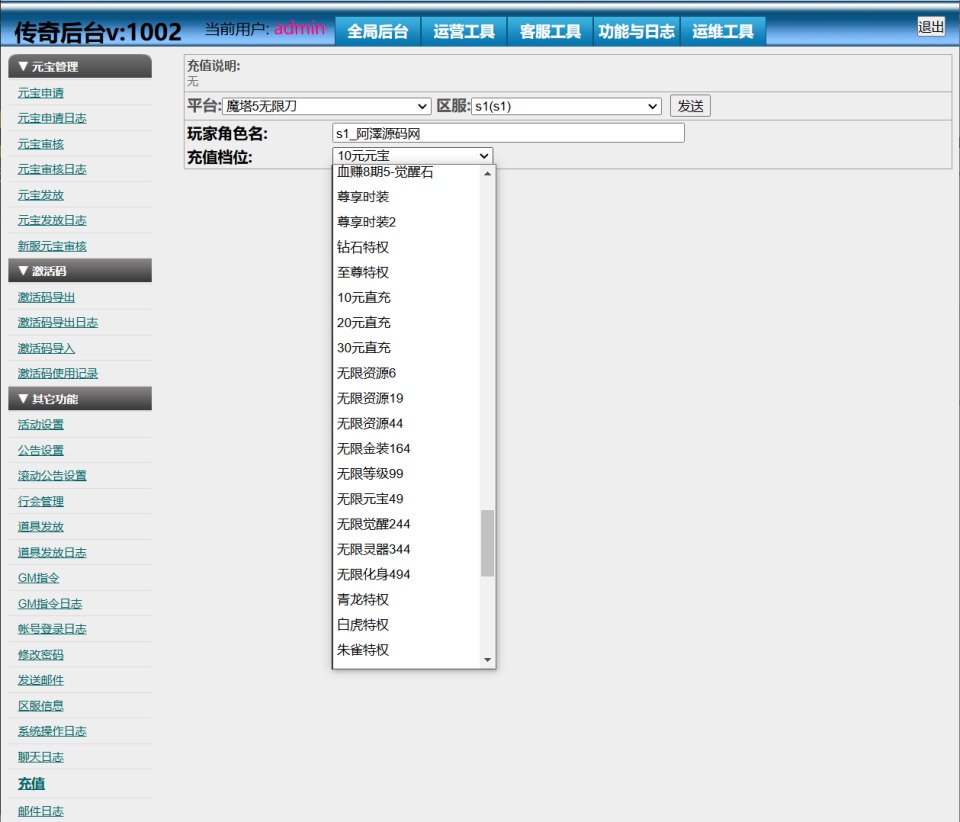Image resolution: width=960 pixels, height=822 pixels.
Task: Open the 区服 dropdown showing s1(s1)
Action: click(566, 106)
